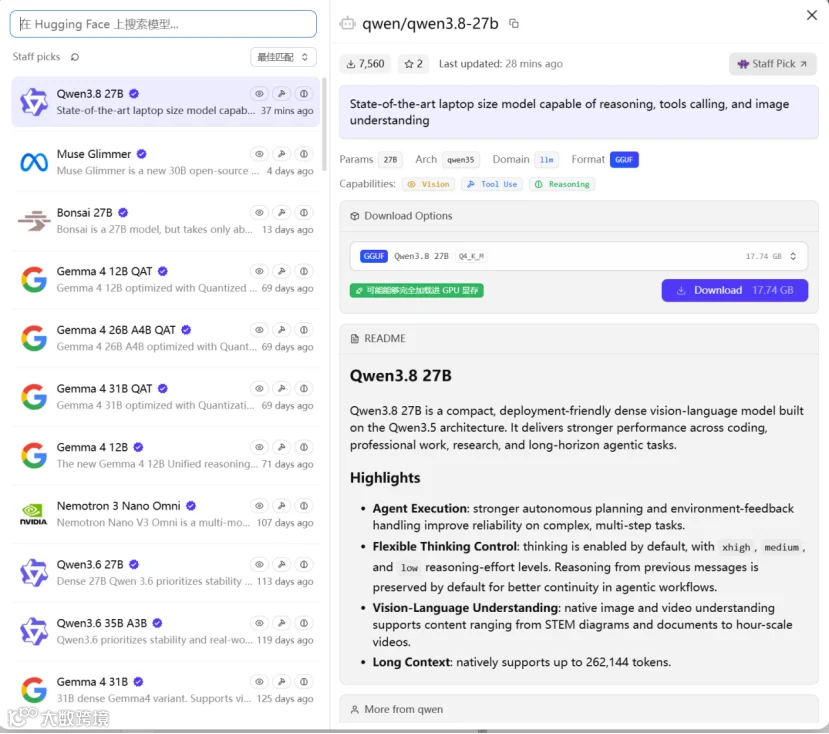Click the Muse Glimmer vision eye icon
This screenshot has width=829, height=734.
point(259,154)
